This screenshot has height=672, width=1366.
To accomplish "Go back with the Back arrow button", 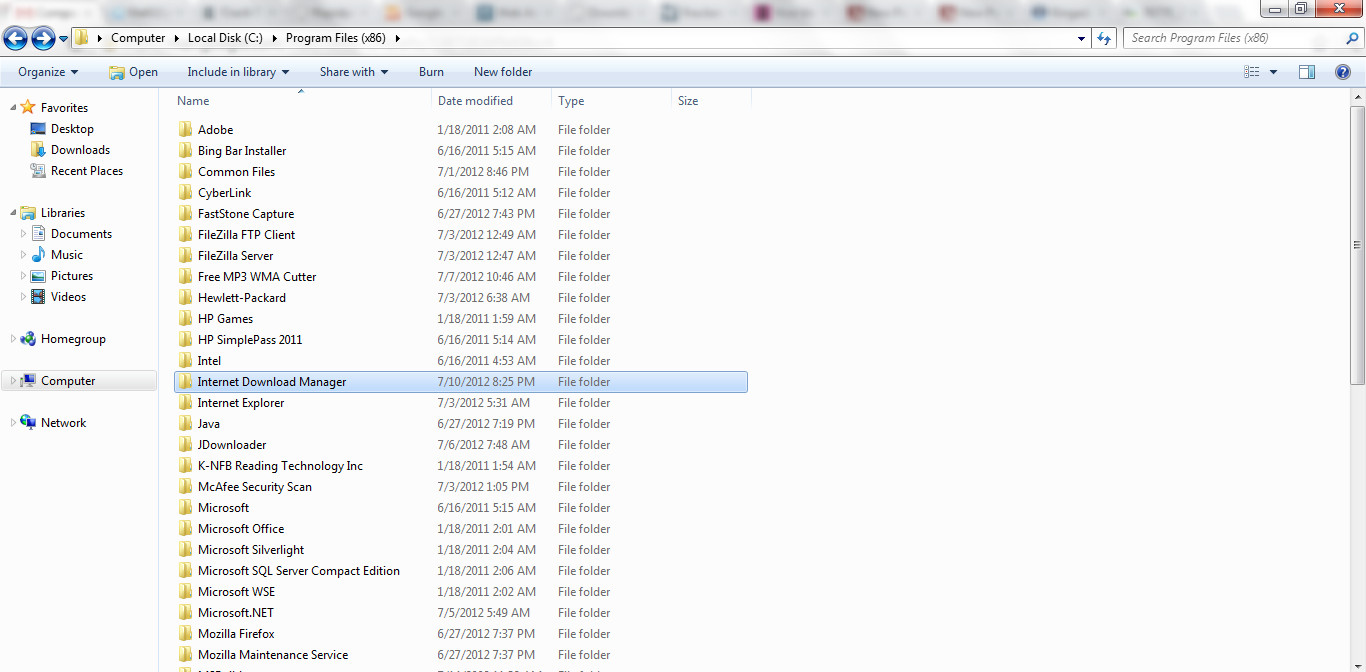I will (x=15, y=39).
